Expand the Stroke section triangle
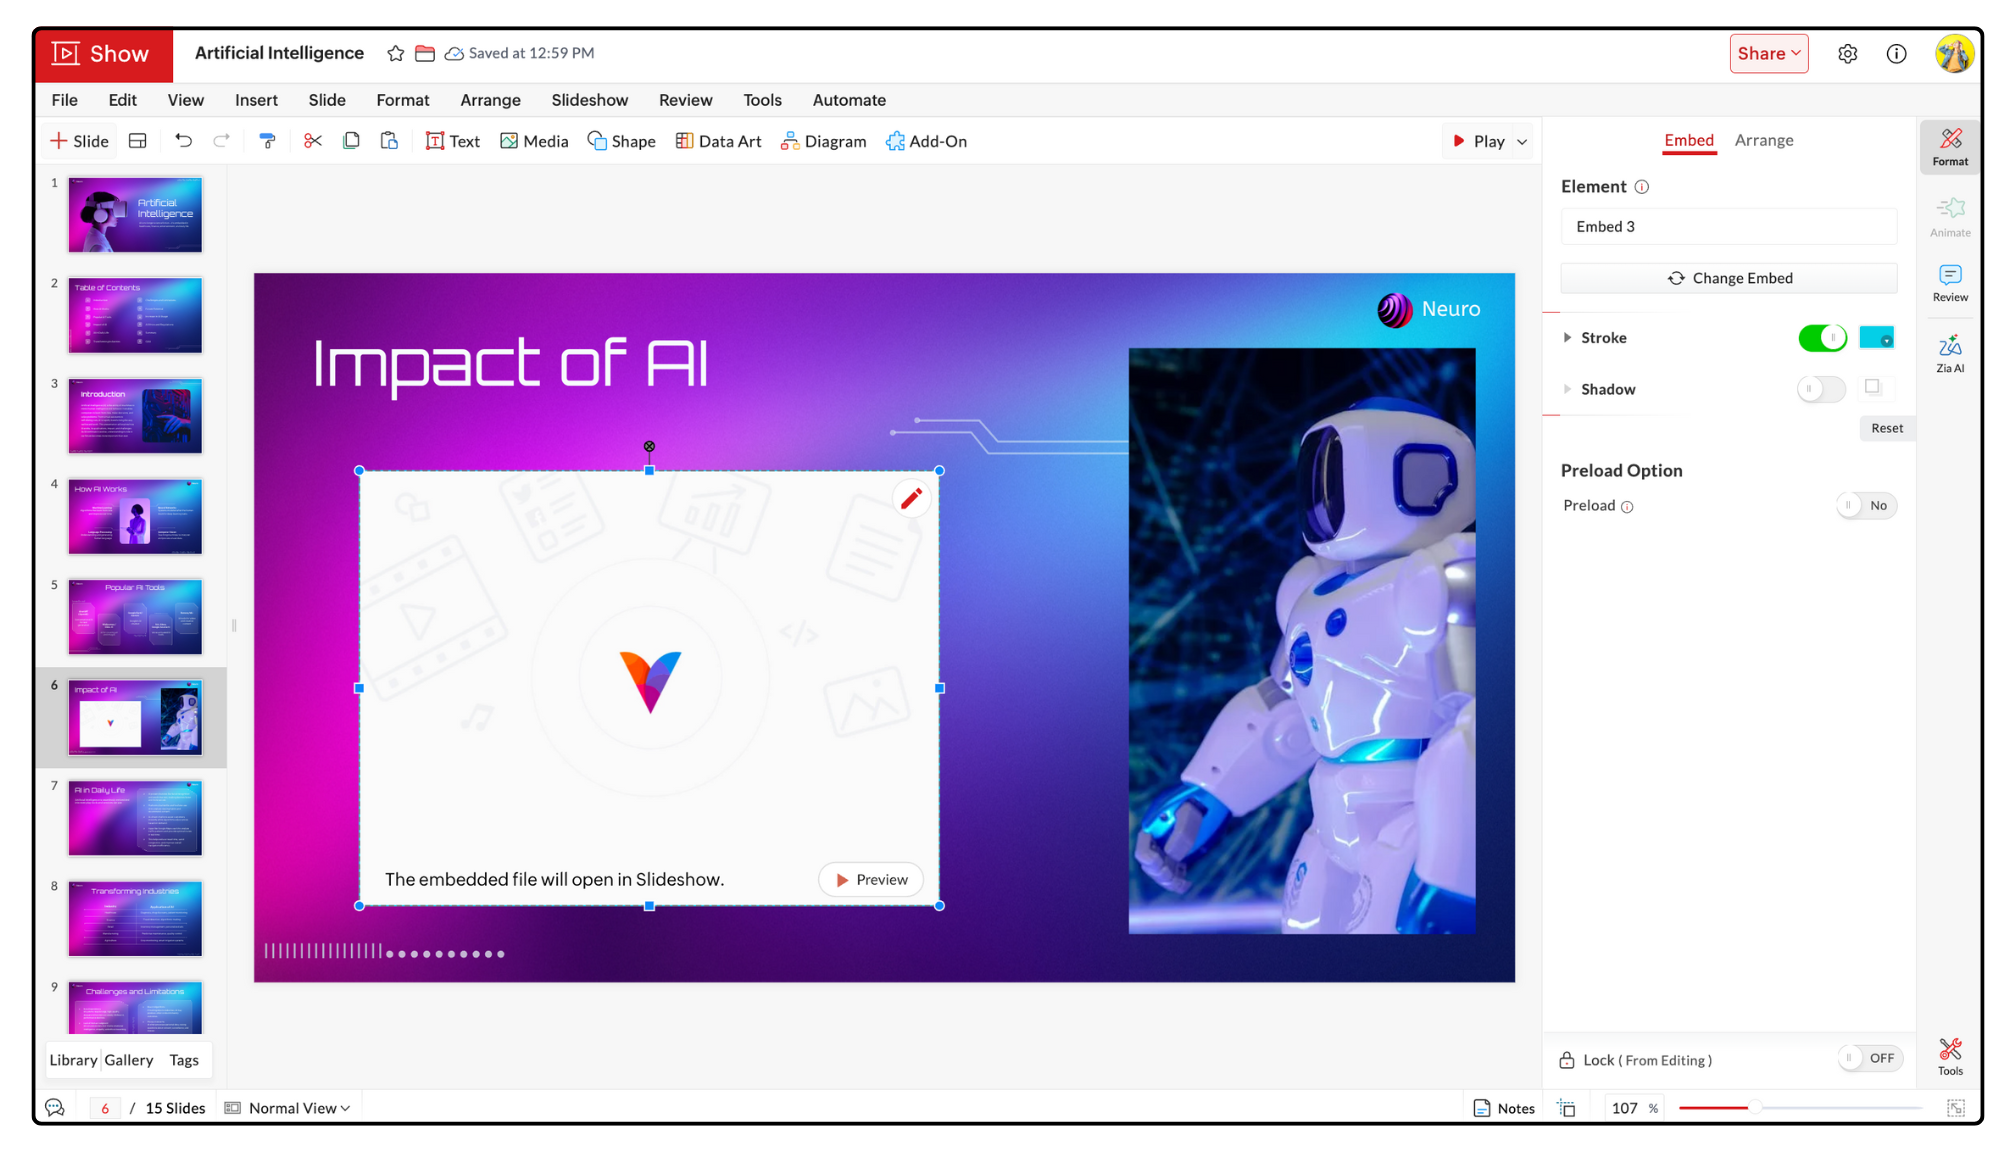The width and height of the screenshot is (2016, 1152). pyautogui.click(x=1567, y=338)
